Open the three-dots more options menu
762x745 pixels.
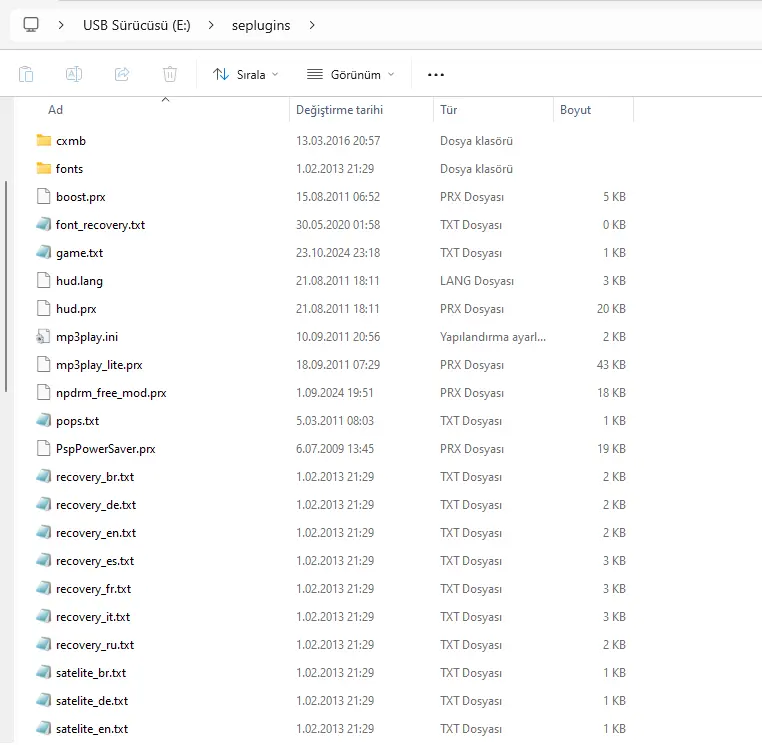pyautogui.click(x=435, y=75)
